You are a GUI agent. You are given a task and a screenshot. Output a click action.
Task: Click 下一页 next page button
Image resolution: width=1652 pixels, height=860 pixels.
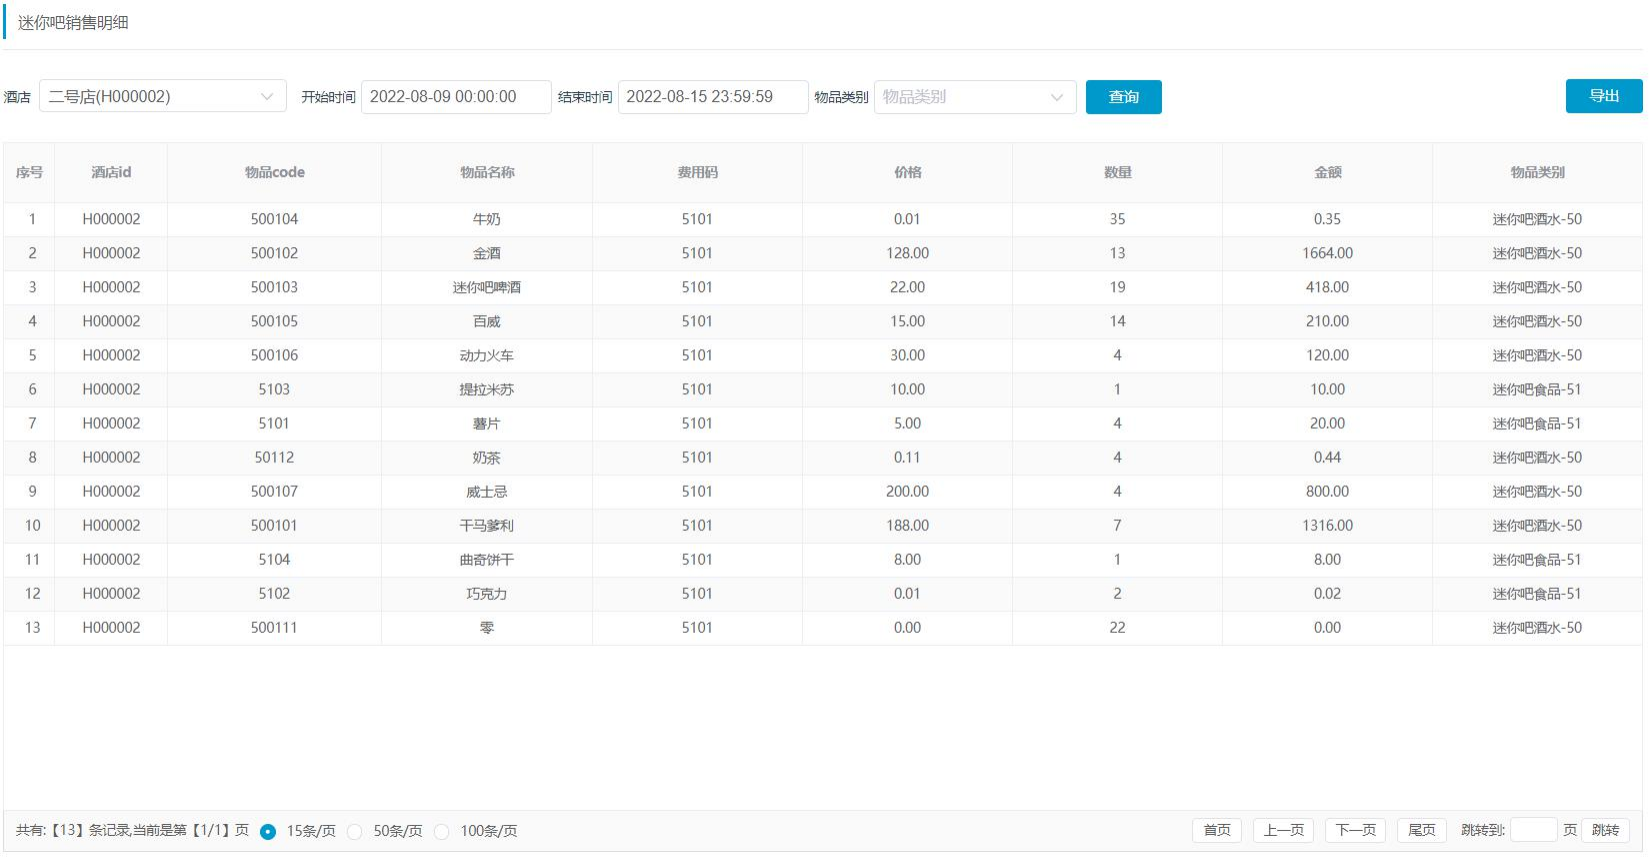click(1355, 831)
